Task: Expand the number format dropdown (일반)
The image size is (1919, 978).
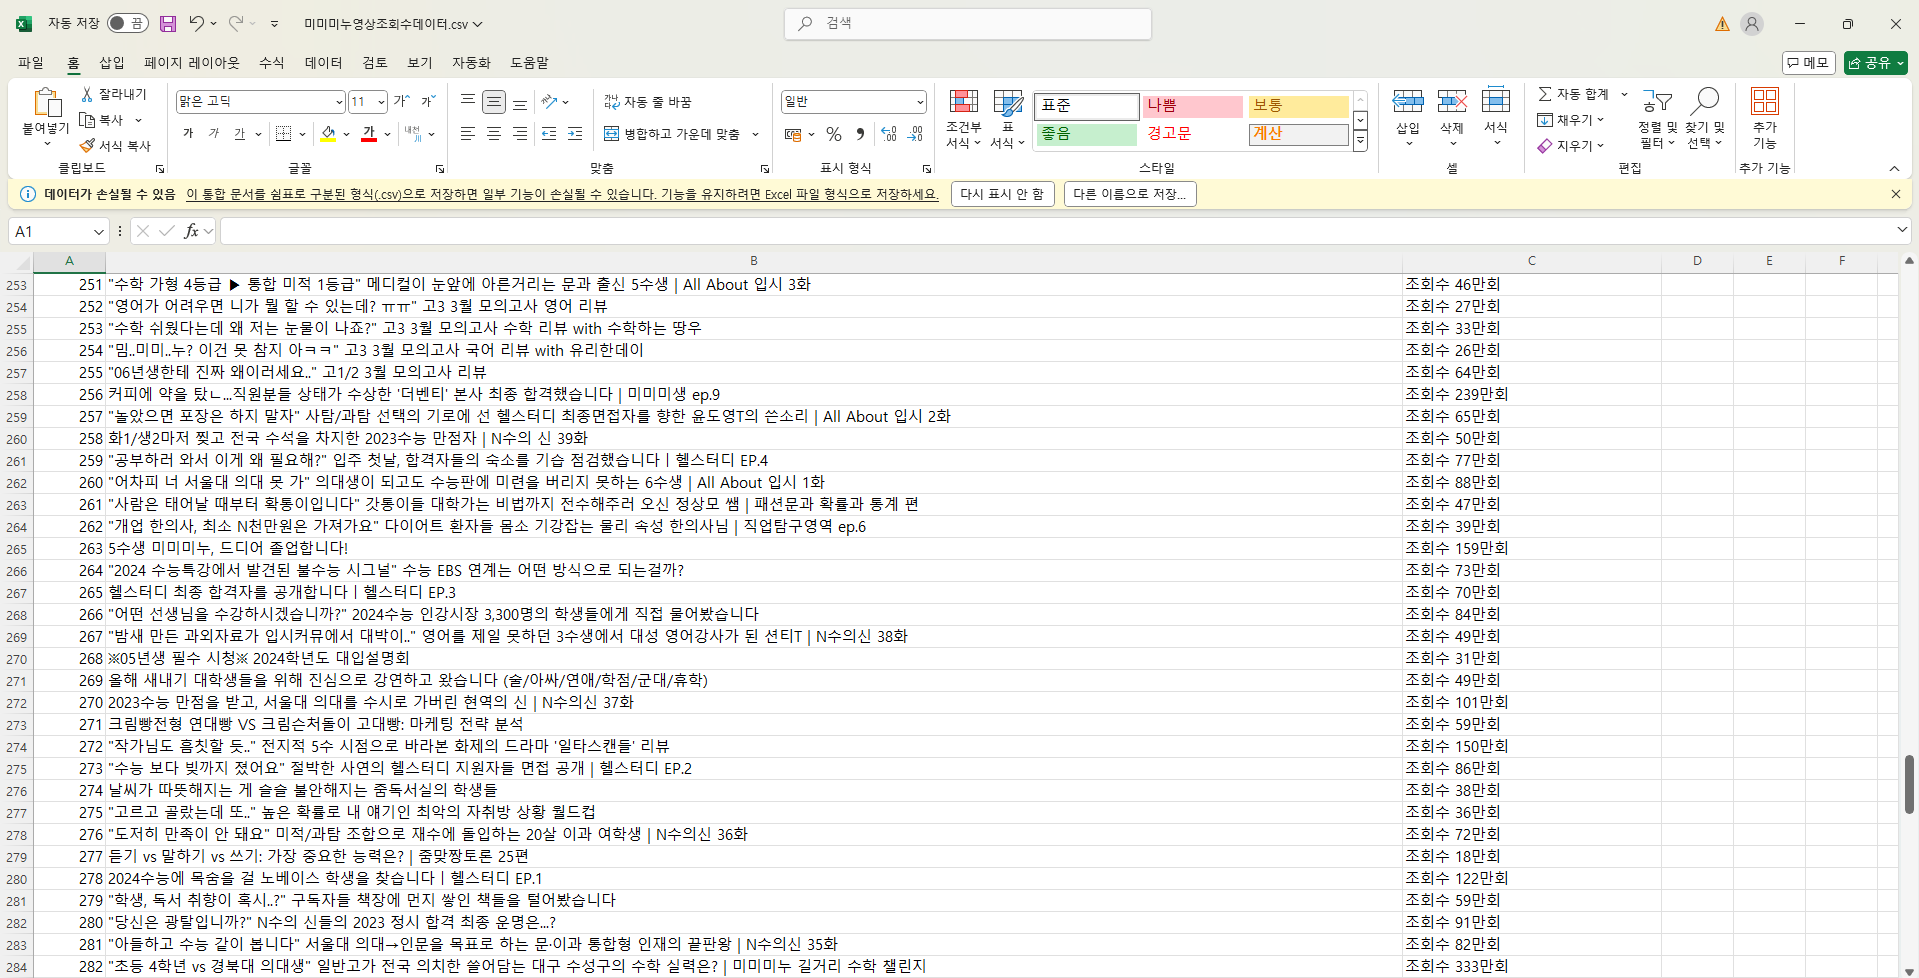Action: 919,102
